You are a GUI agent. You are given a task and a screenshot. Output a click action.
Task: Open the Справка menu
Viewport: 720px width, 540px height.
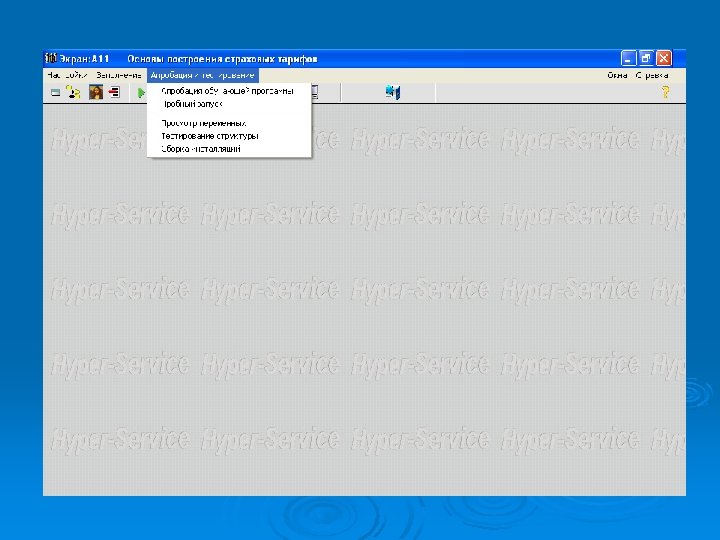pyautogui.click(x=652, y=75)
